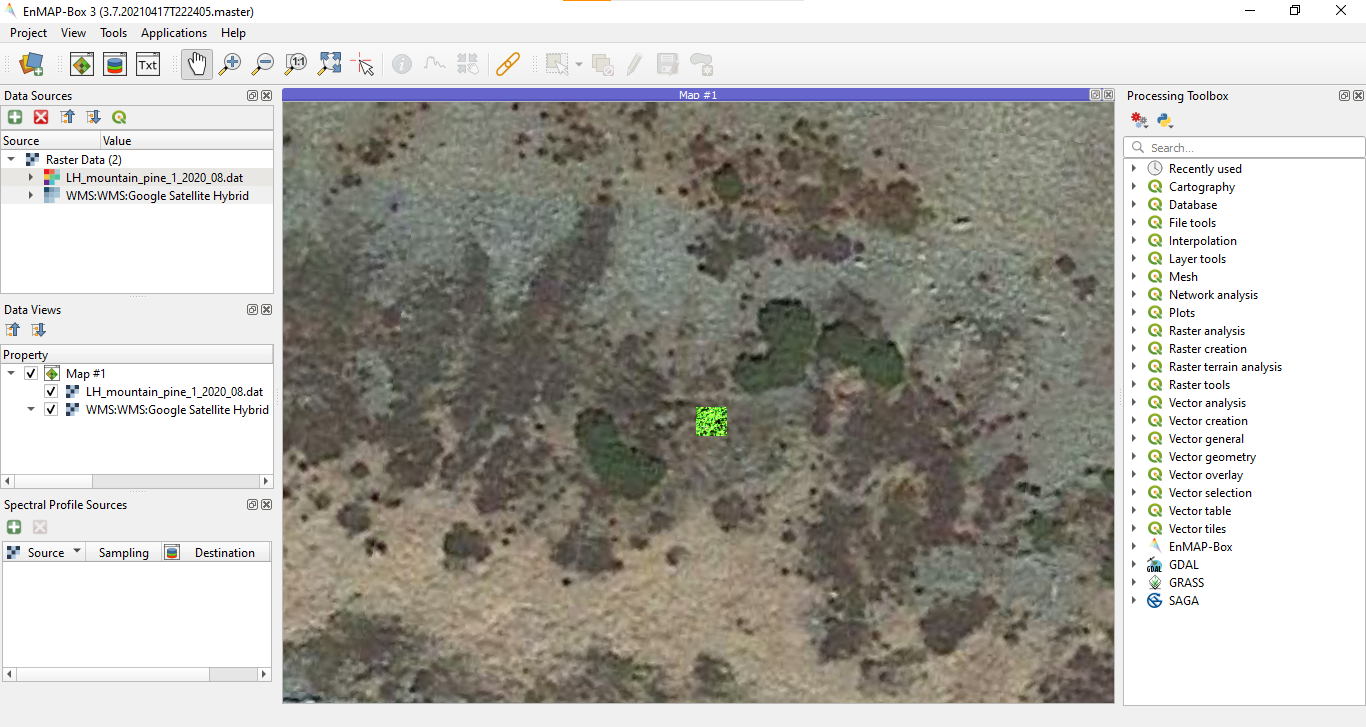
Task: Remove the selected data source
Action: pos(39,117)
